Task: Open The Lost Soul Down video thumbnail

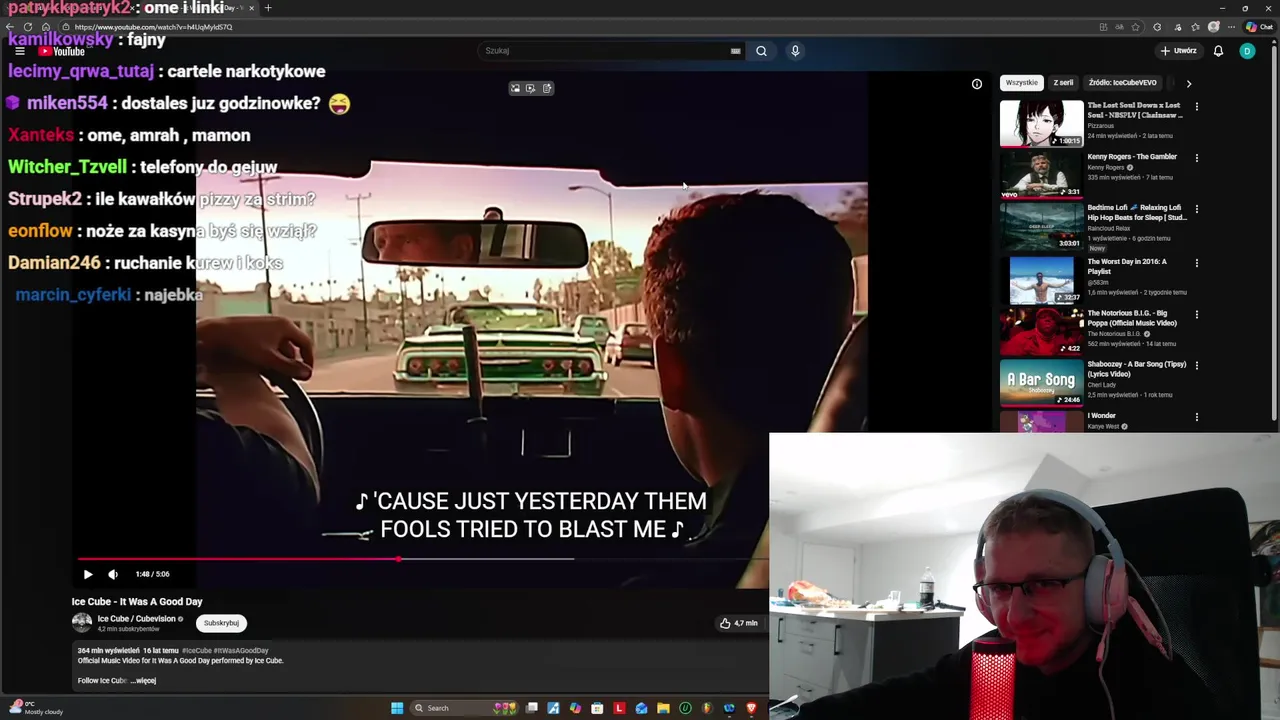Action: [x=1041, y=124]
